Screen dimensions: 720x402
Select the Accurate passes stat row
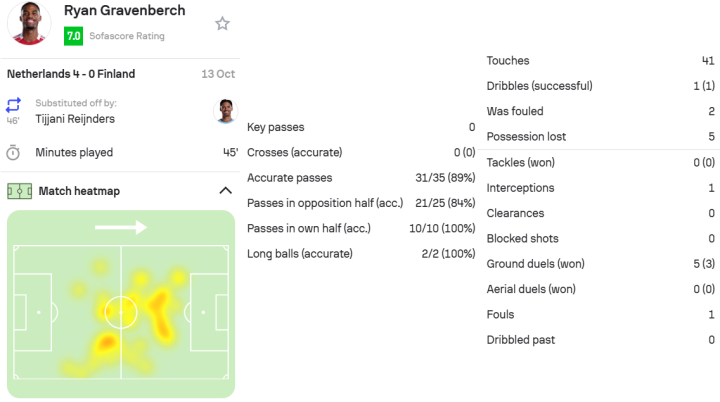click(361, 178)
